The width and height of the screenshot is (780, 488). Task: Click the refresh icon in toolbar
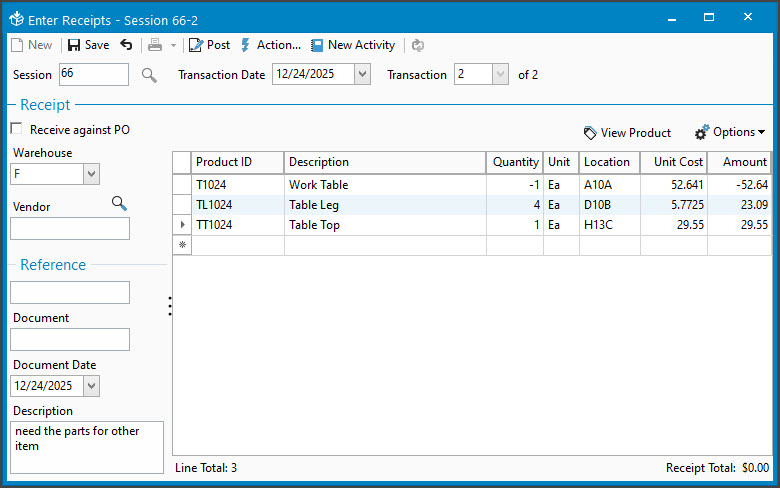coord(418,45)
